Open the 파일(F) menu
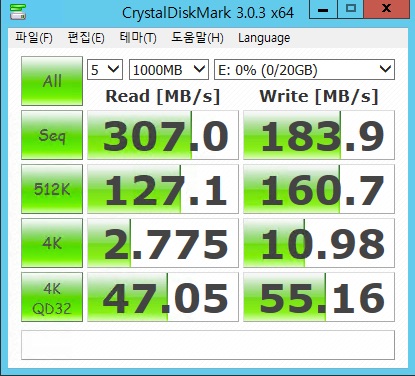Viewport: 415px width, 376px height. point(34,38)
